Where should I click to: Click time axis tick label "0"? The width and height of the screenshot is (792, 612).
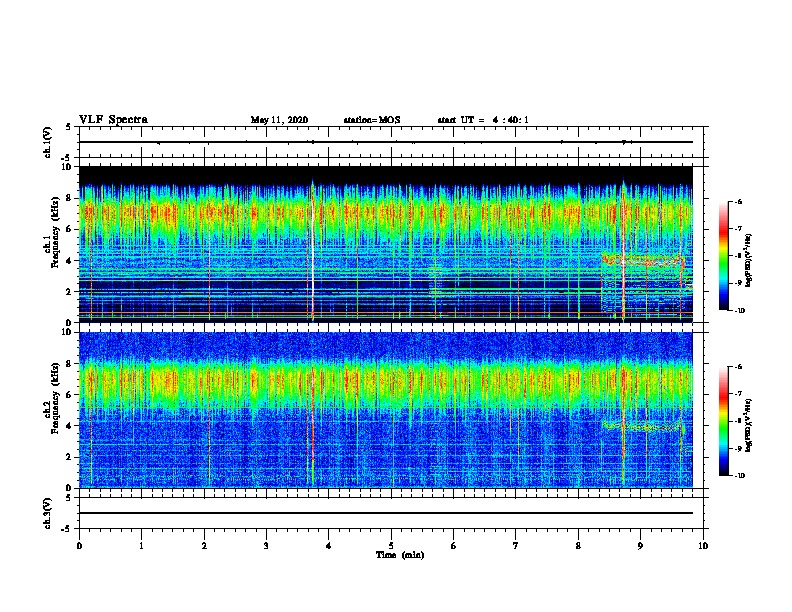pos(79,546)
